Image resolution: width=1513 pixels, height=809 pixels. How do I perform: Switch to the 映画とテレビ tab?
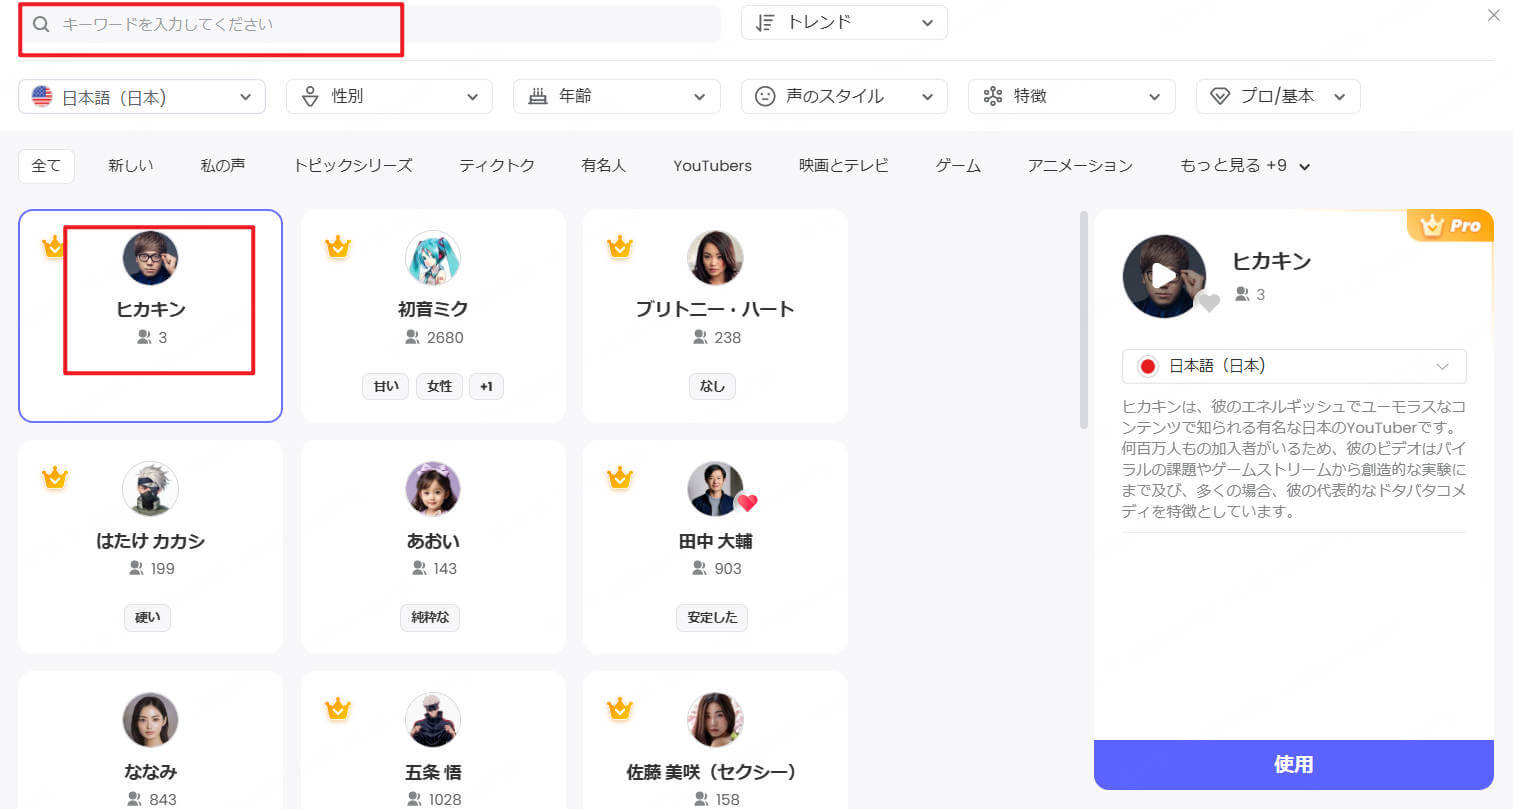(x=844, y=166)
